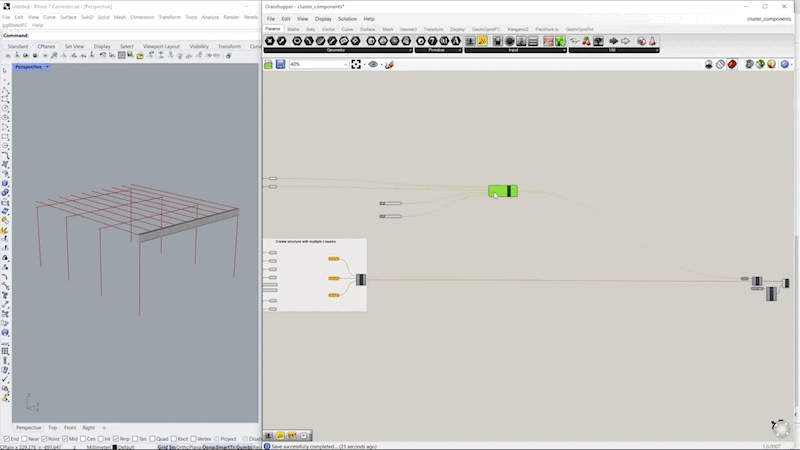This screenshot has width=800, height=450.
Task: Switch to the Maths tab in Grasshopper
Action: click(x=293, y=29)
